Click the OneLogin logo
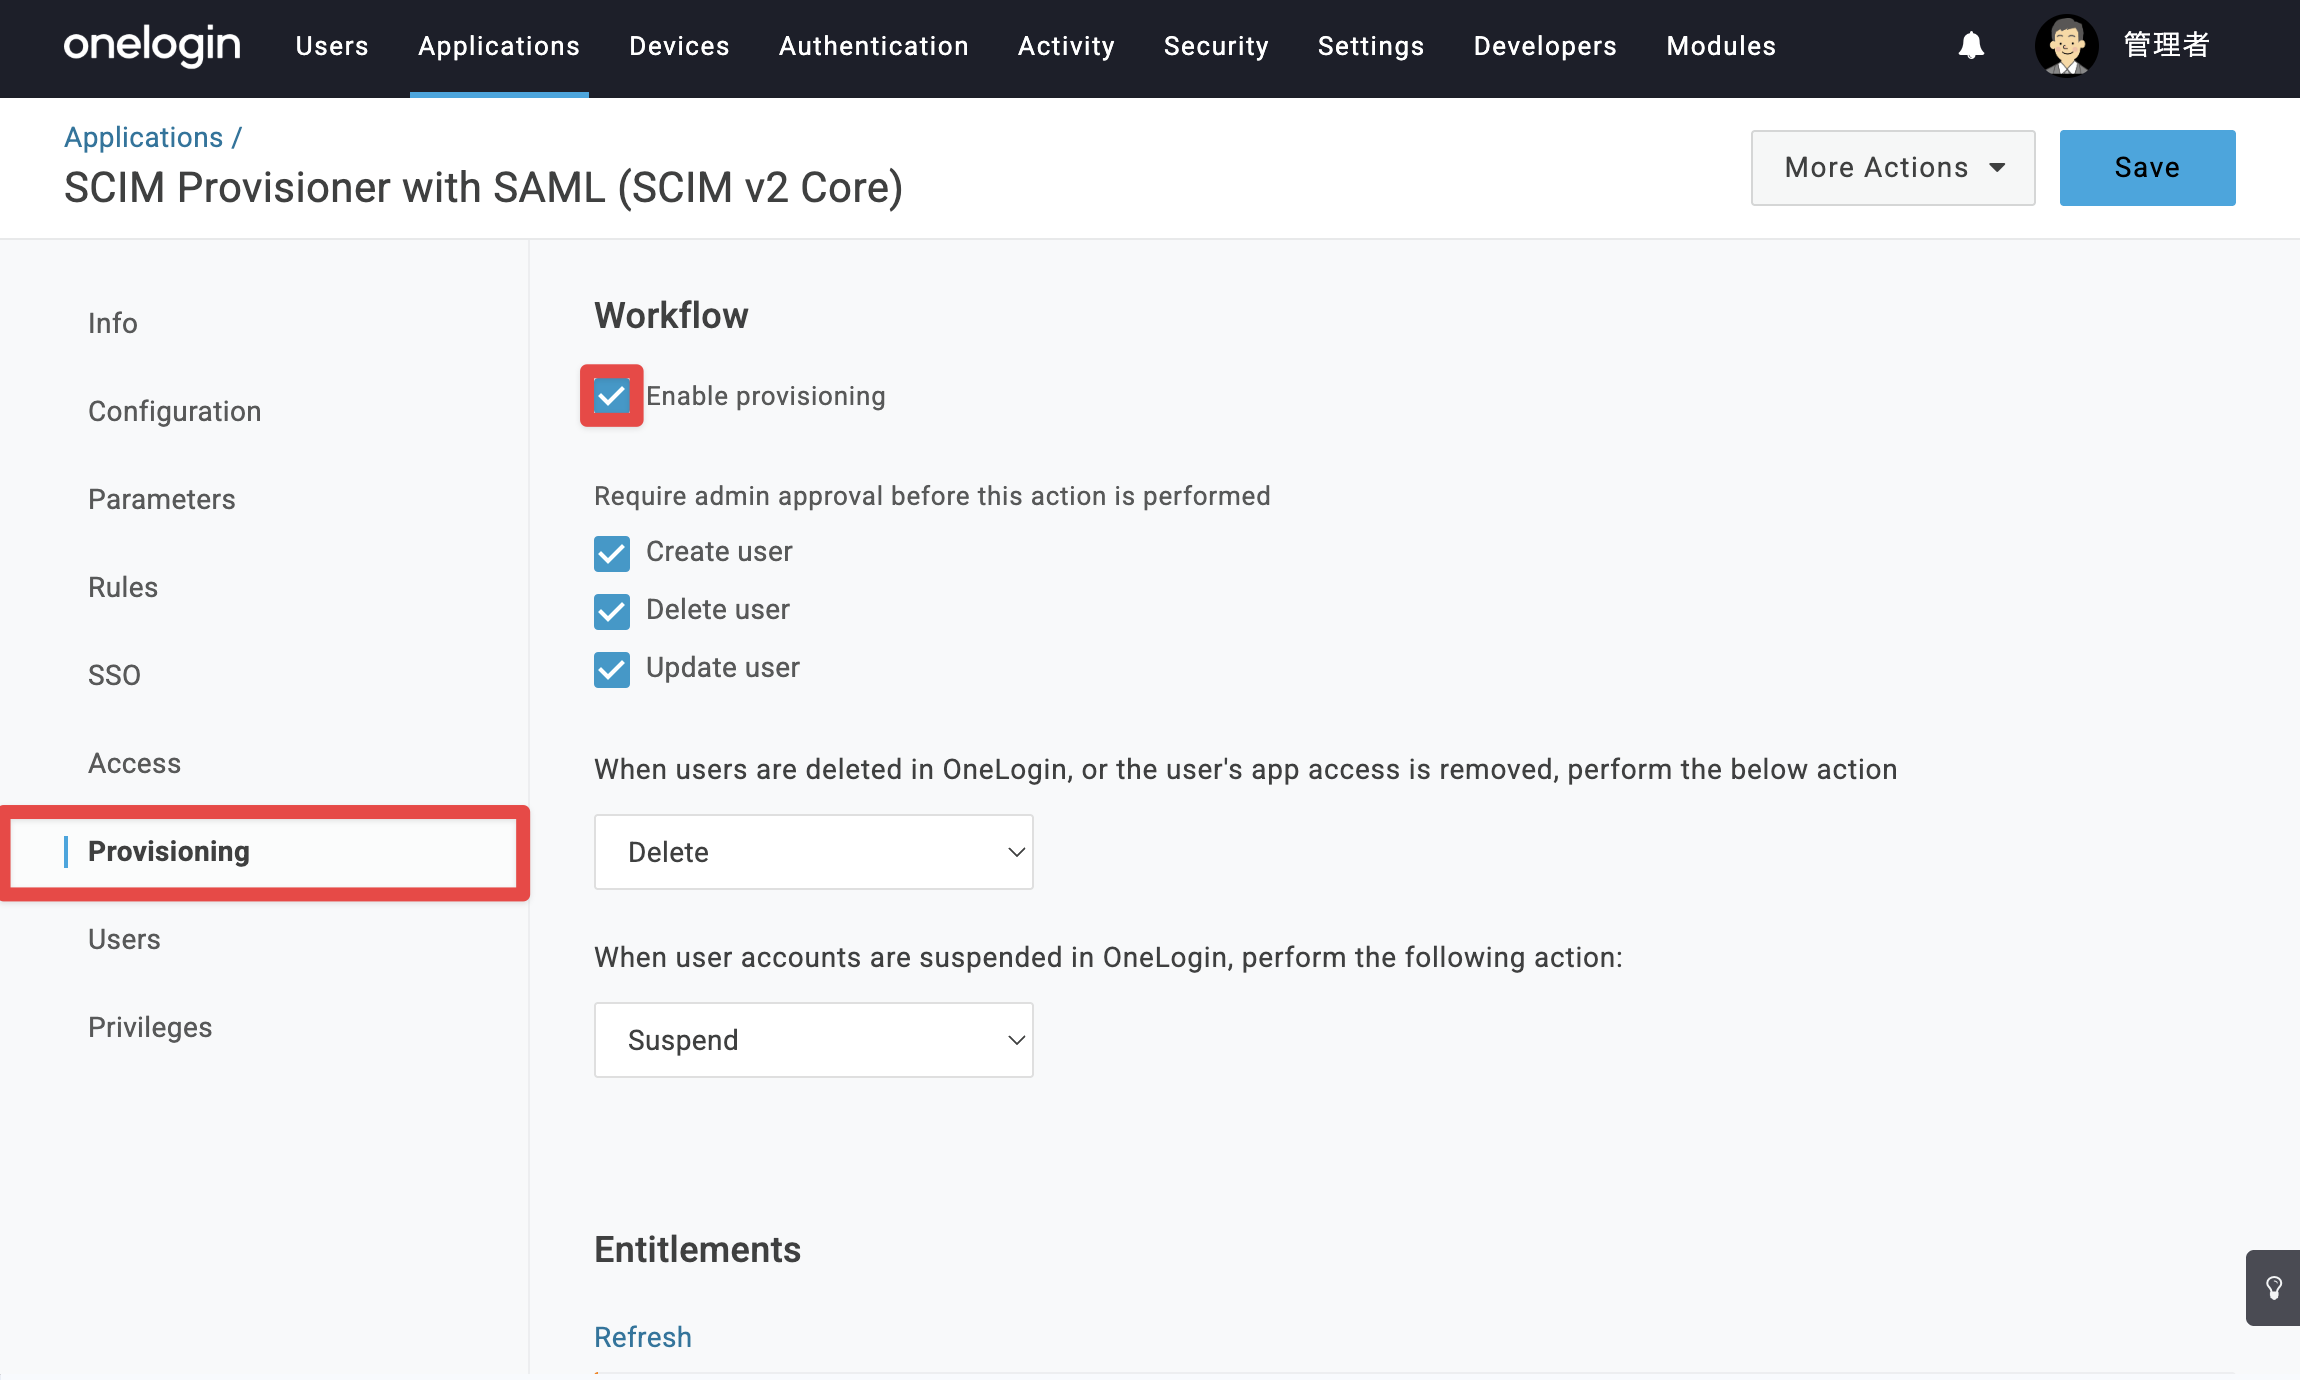The width and height of the screenshot is (2300, 1380). click(152, 45)
